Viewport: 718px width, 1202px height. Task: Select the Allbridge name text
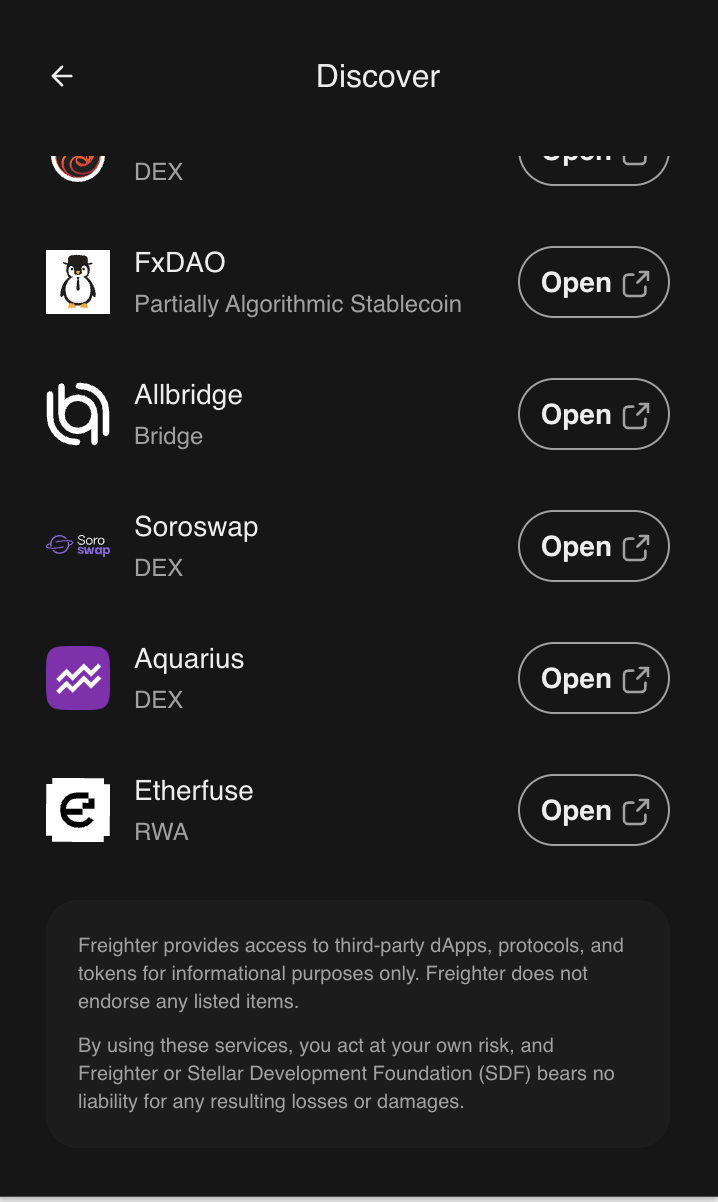pyautogui.click(x=188, y=395)
